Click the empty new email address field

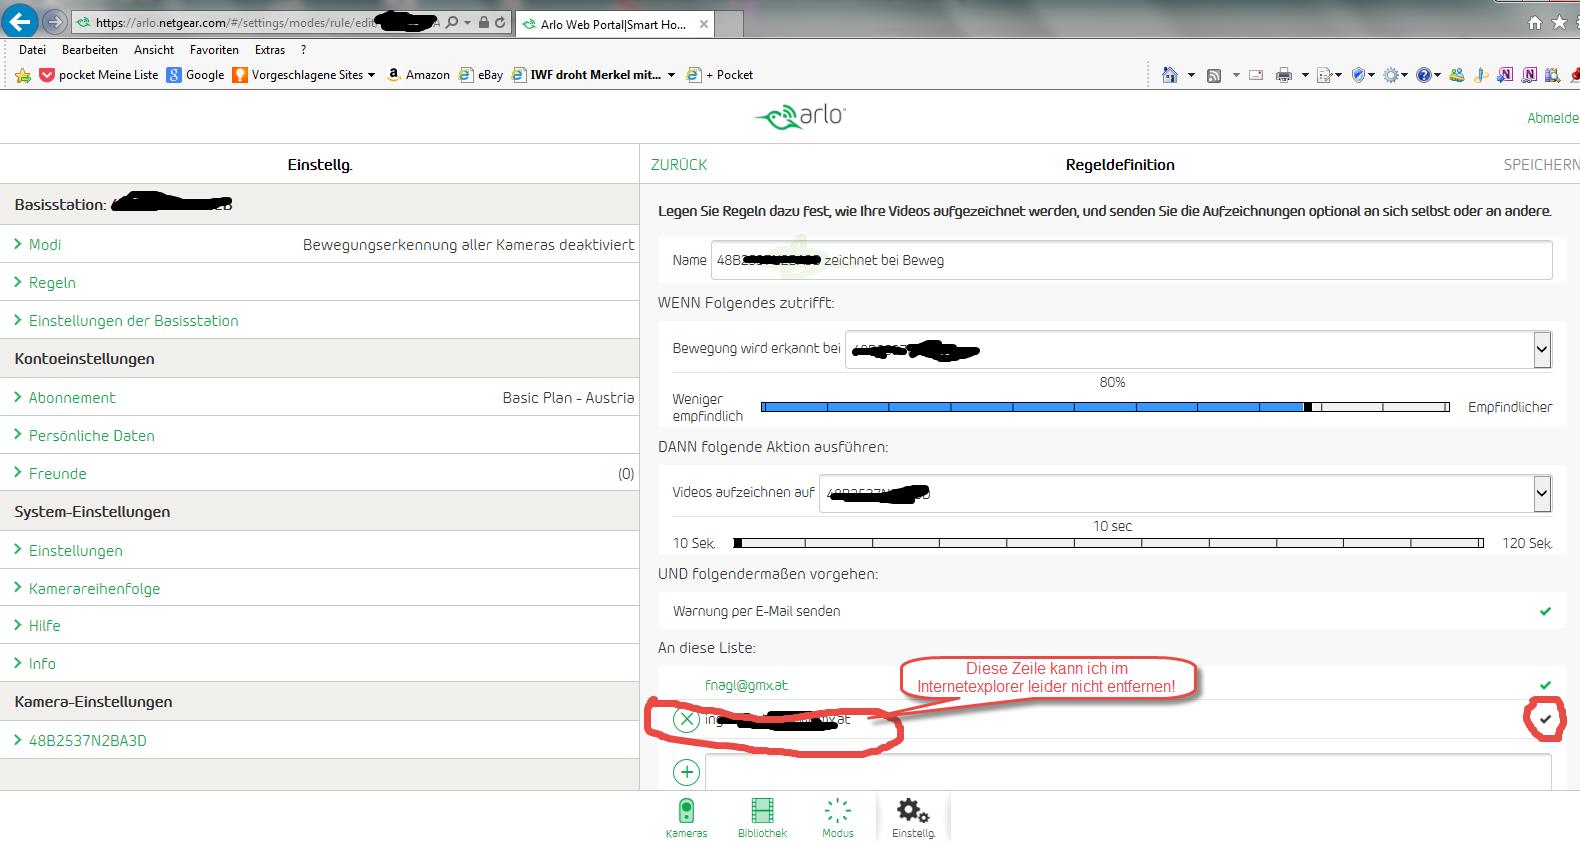pyautogui.click(x=1128, y=772)
